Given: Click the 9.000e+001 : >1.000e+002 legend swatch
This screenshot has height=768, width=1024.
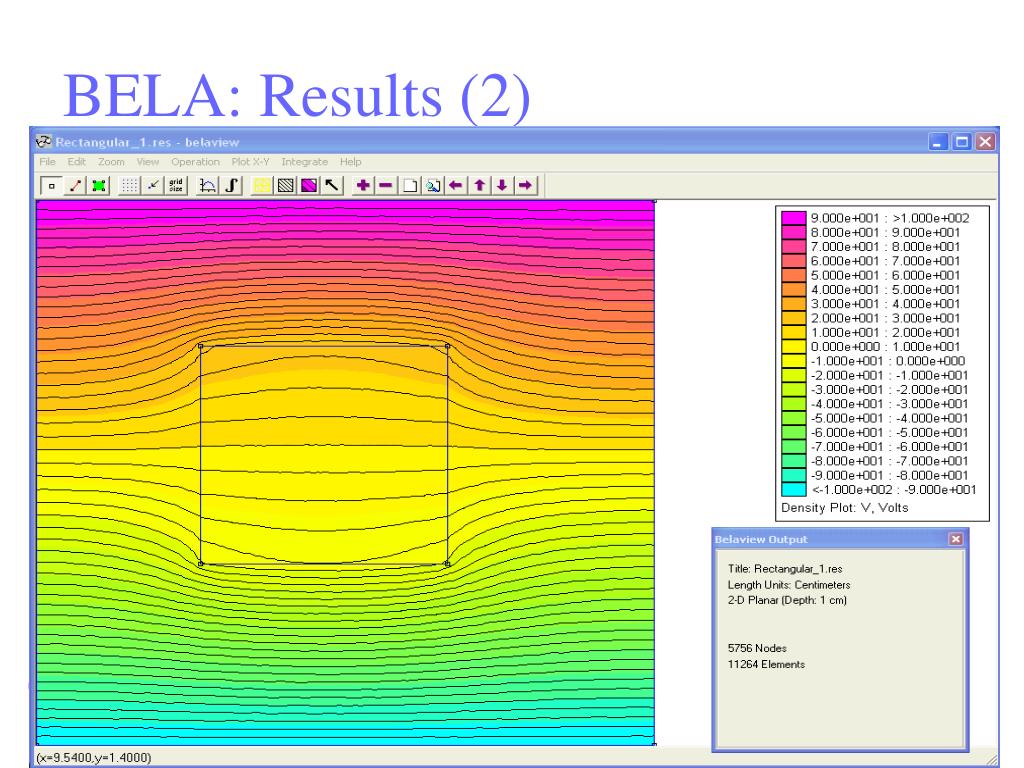Looking at the screenshot, I should [x=793, y=218].
